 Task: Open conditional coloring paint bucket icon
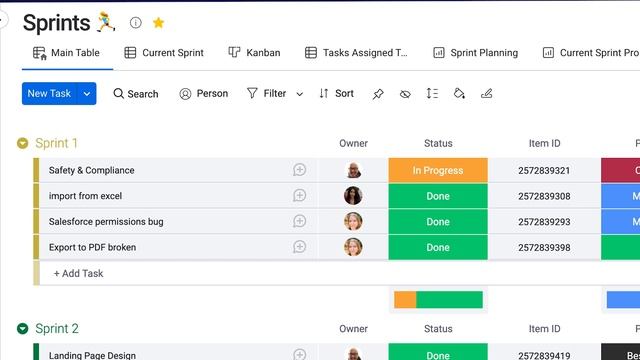tap(459, 94)
